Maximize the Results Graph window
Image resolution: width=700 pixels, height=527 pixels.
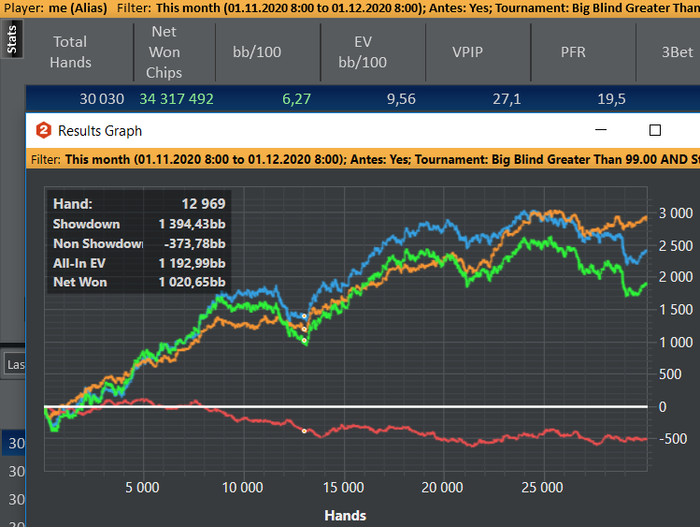coord(655,130)
